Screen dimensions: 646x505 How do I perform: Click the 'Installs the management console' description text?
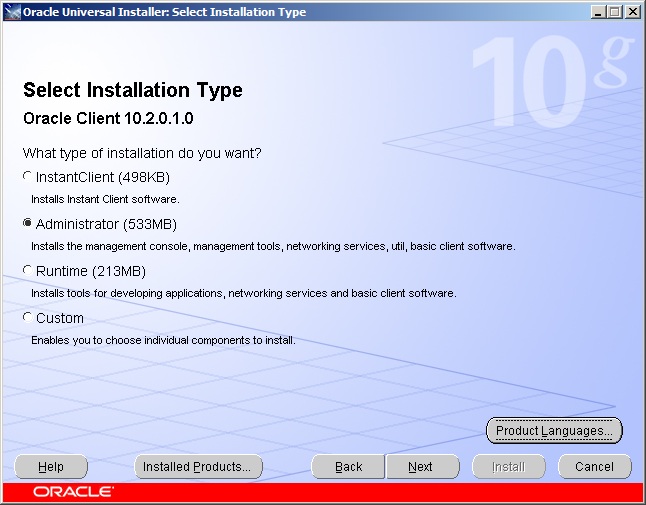click(x=273, y=246)
